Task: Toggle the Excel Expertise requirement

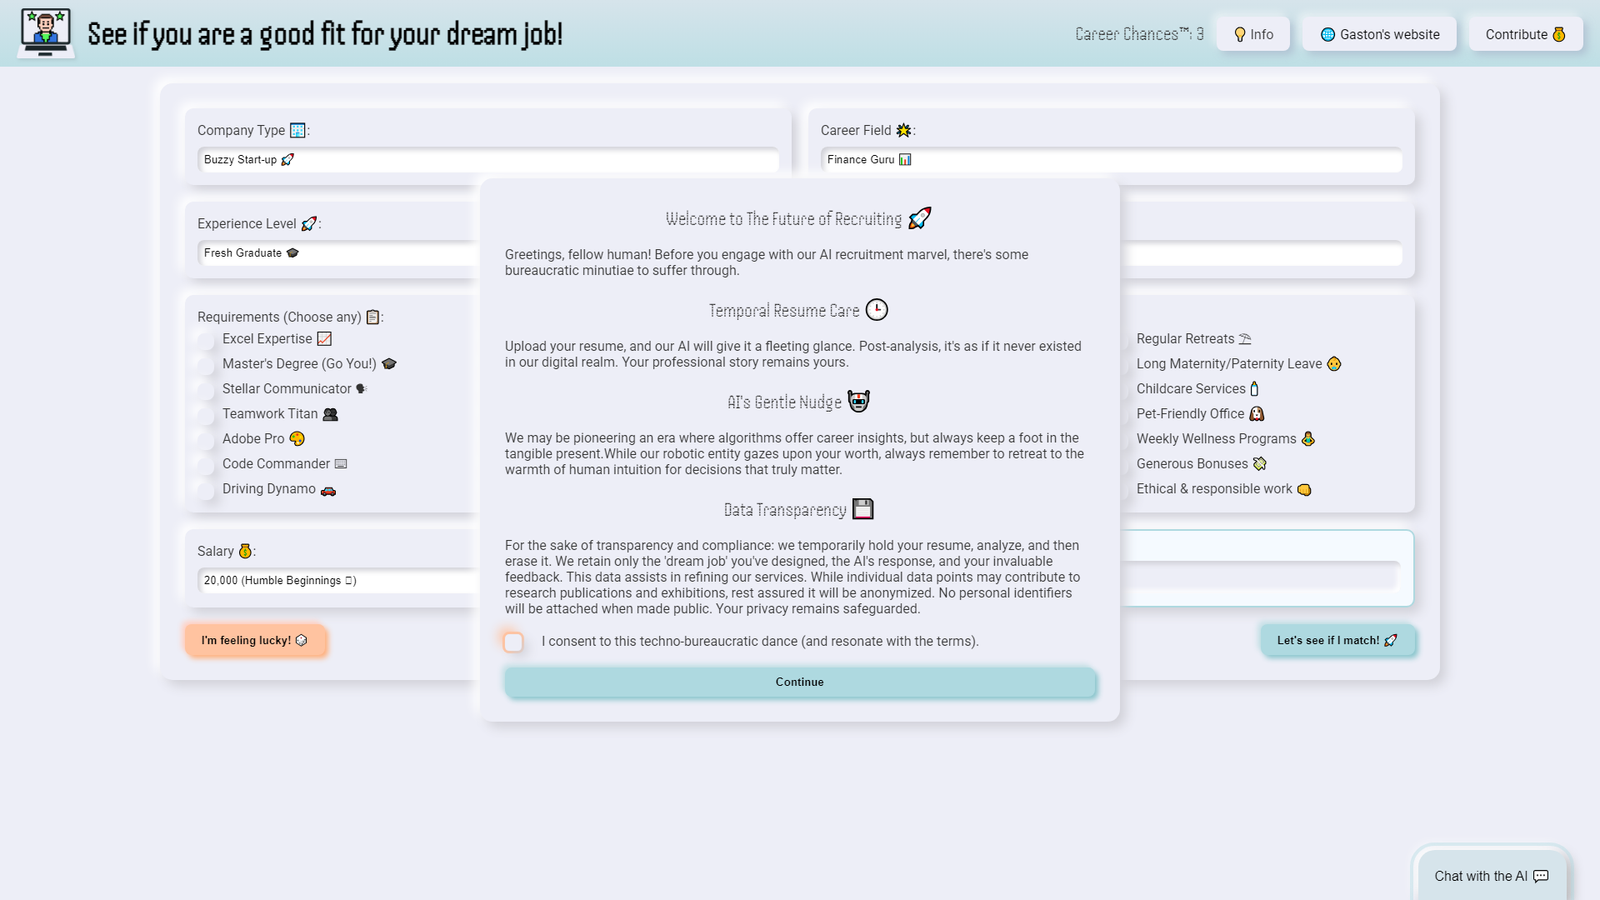Action: (x=206, y=340)
